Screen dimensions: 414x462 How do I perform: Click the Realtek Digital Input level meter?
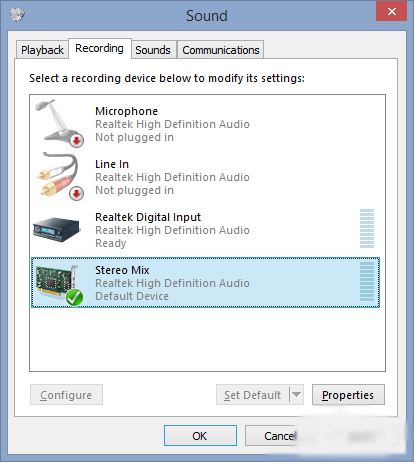pos(367,229)
